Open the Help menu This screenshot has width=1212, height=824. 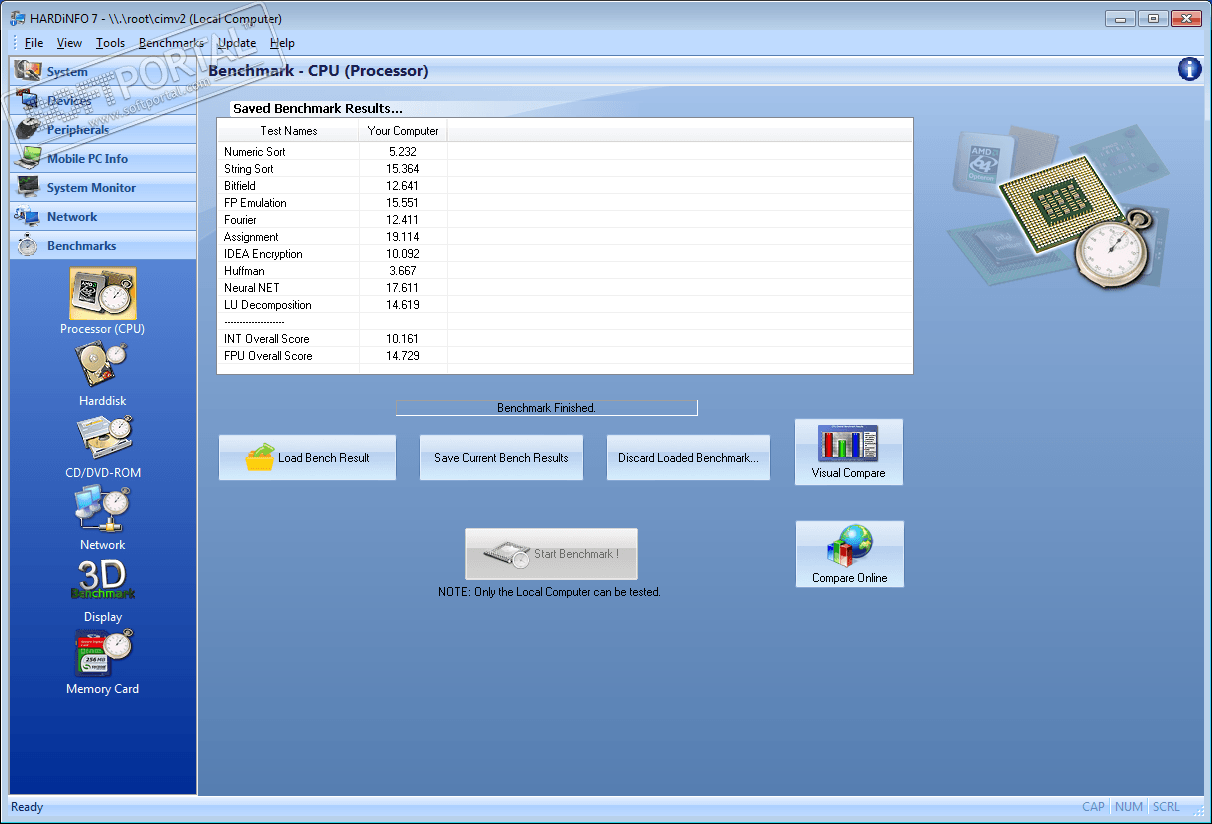pyautogui.click(x=283, y=43)
